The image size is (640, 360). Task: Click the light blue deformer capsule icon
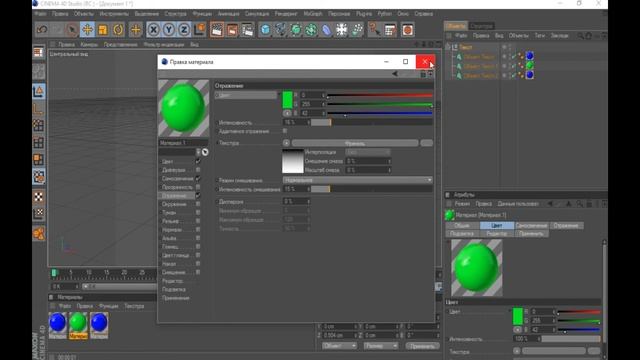pyautogui.click(x=326, y=29)
